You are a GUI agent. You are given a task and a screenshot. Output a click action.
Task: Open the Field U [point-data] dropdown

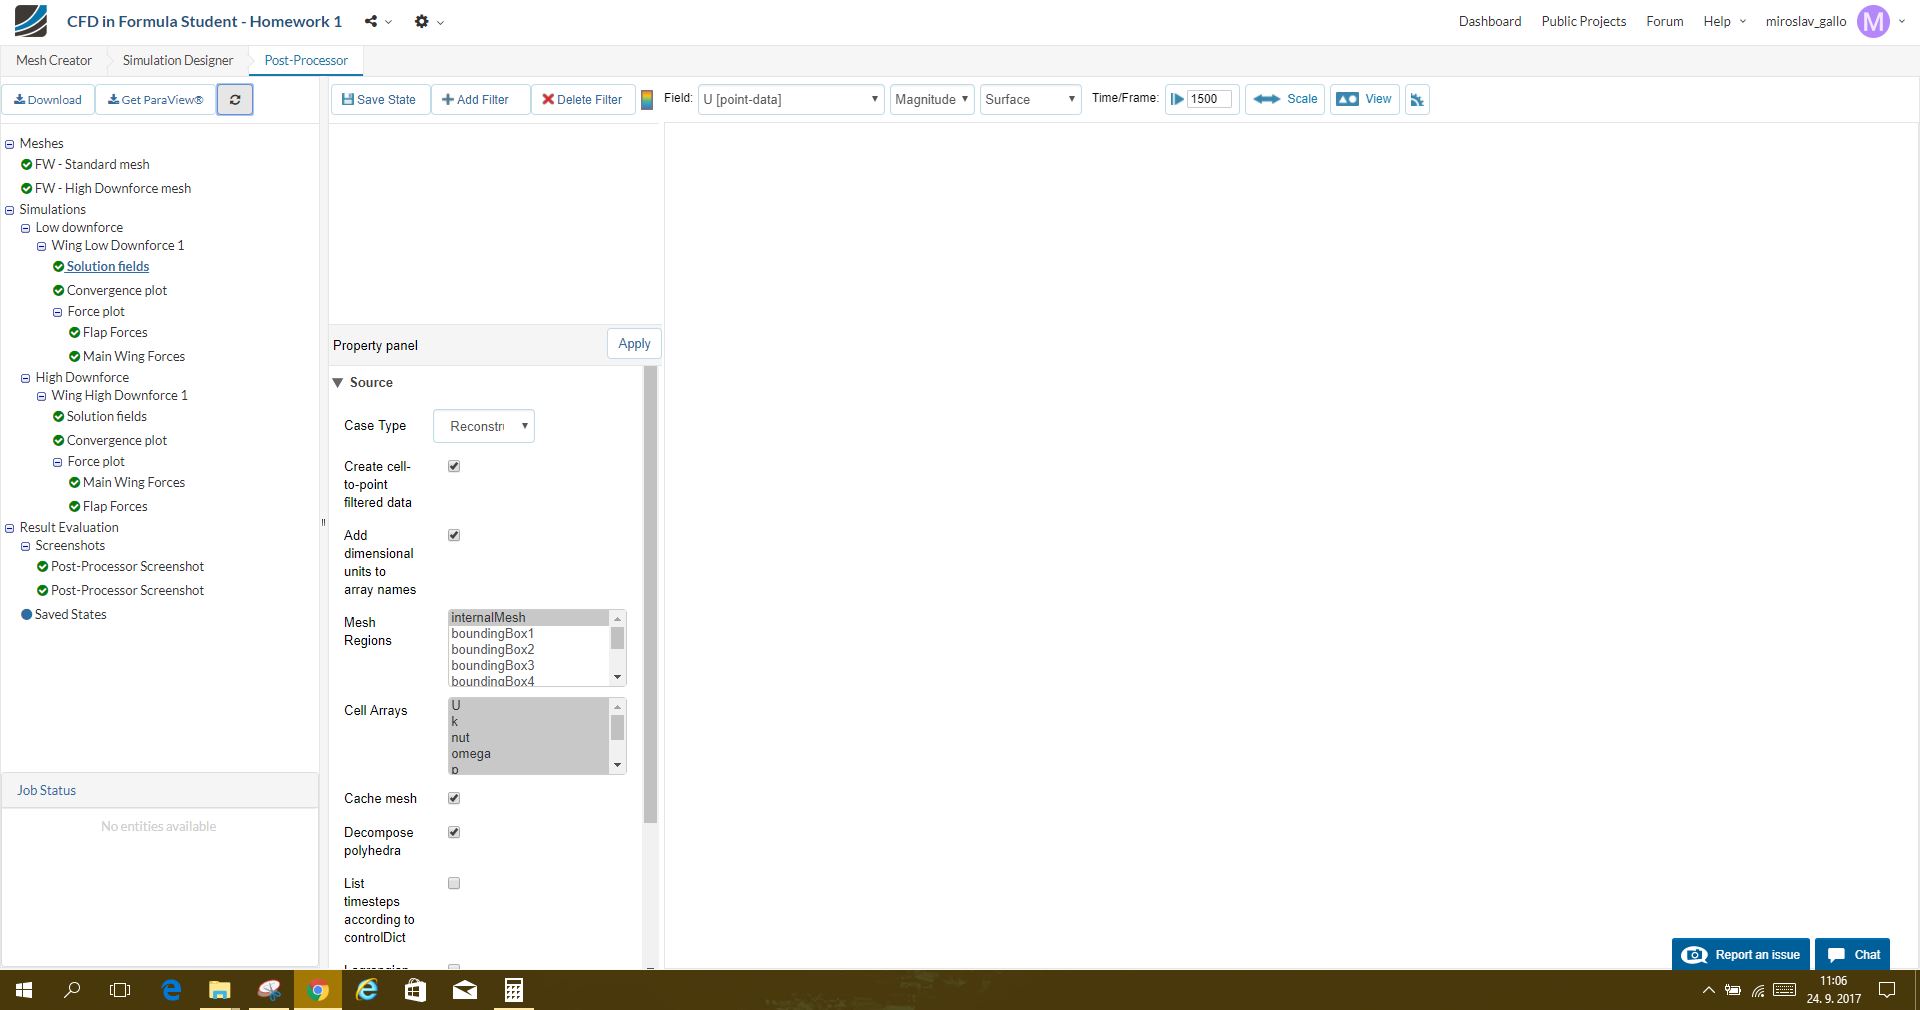(x=791, y=99)
